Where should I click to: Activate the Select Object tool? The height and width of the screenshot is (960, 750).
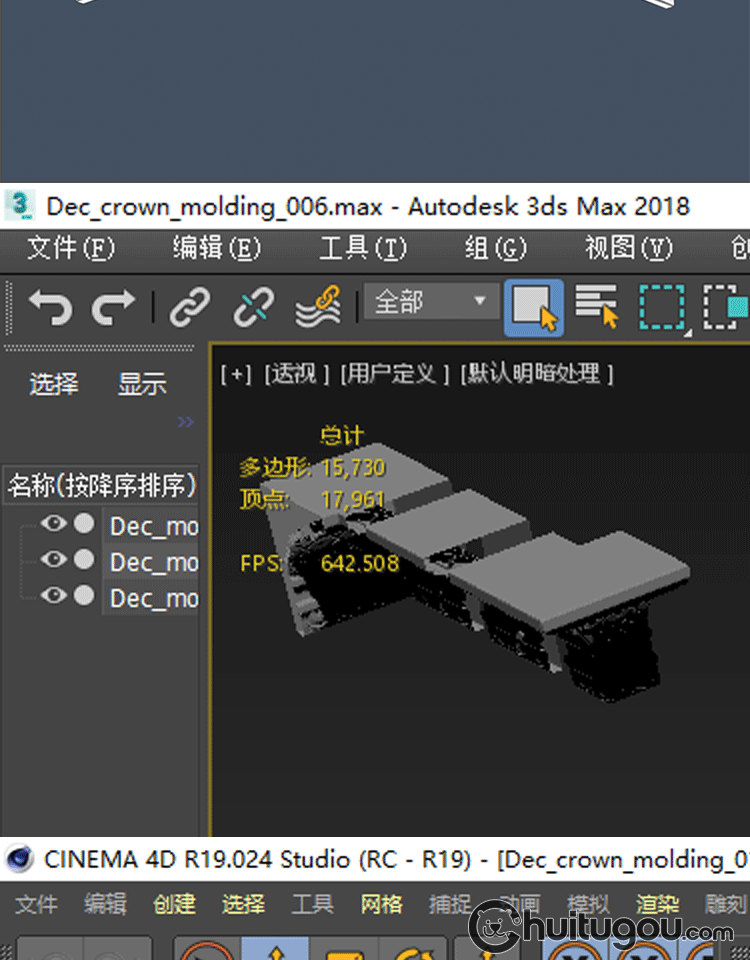(534, 308)
